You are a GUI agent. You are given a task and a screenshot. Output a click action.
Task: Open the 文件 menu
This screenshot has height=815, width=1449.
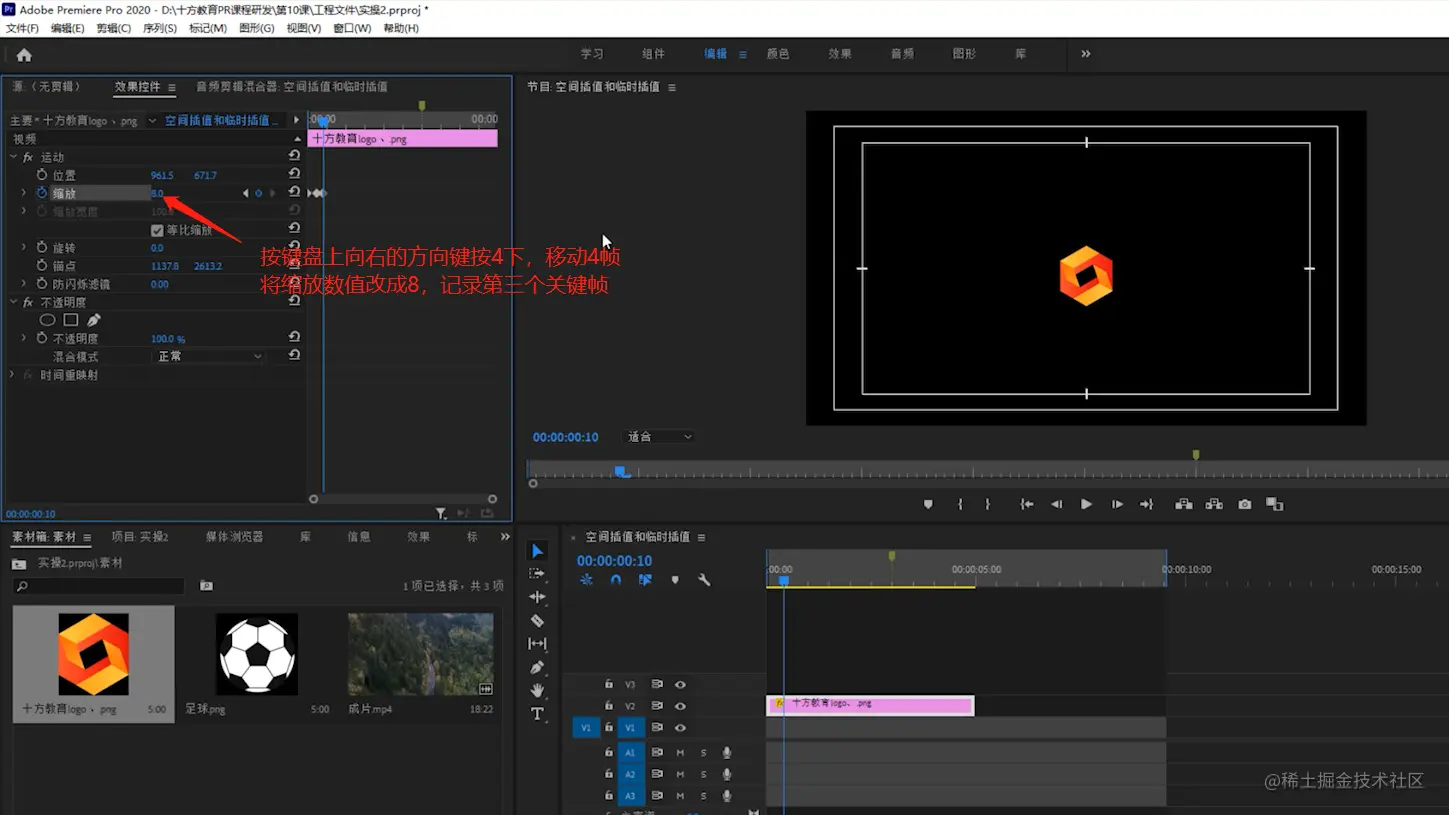22,28
